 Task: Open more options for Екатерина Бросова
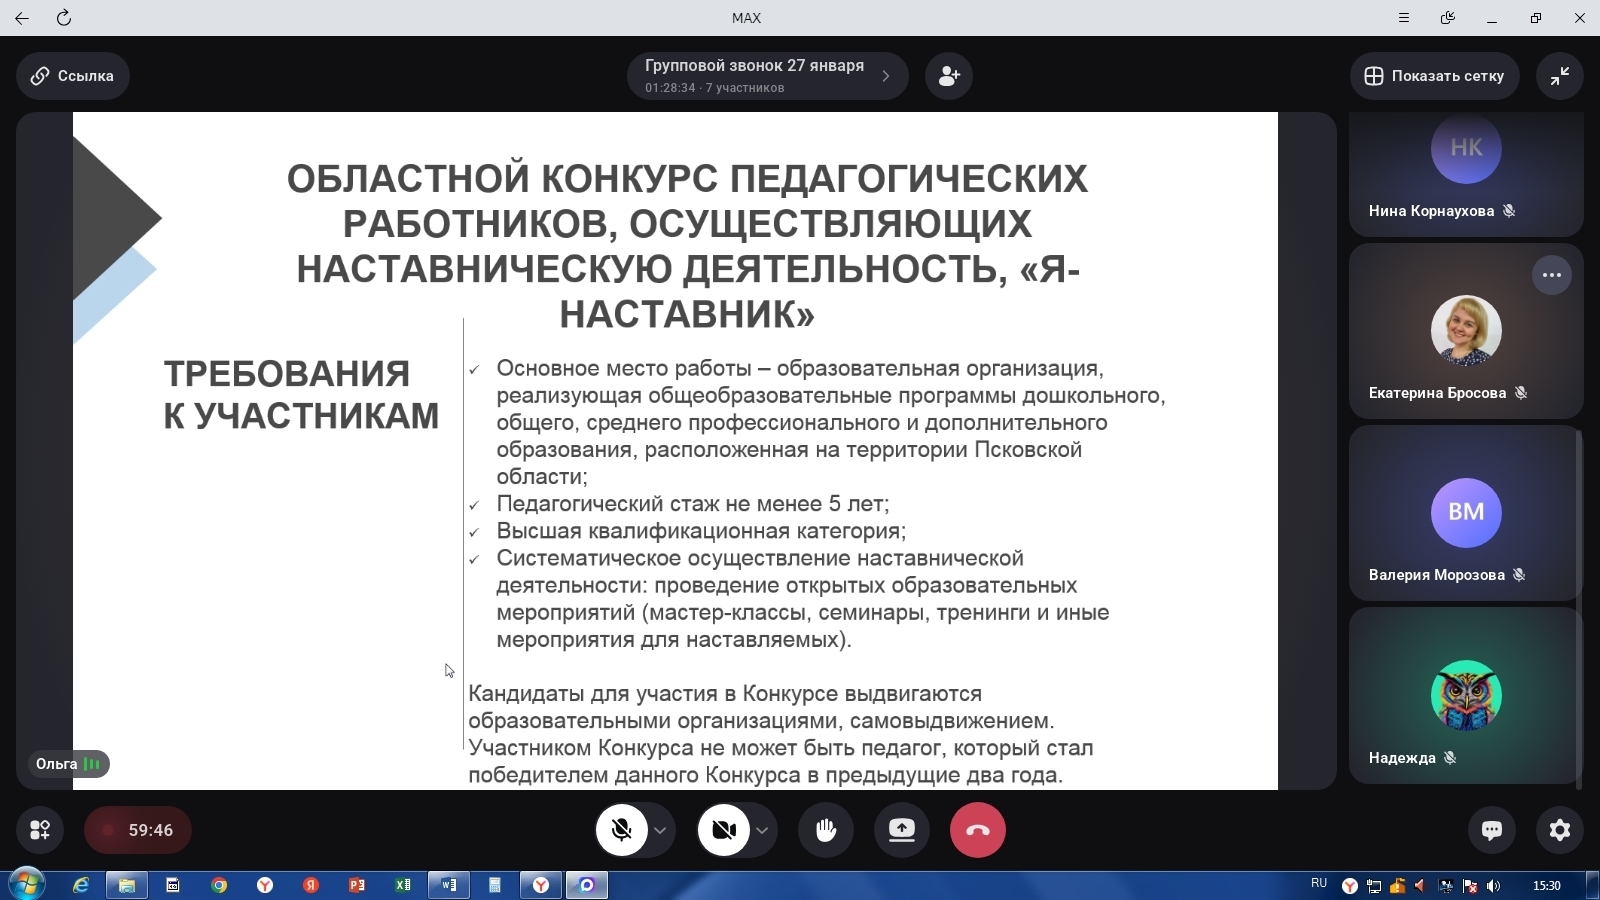point(1551,275)
